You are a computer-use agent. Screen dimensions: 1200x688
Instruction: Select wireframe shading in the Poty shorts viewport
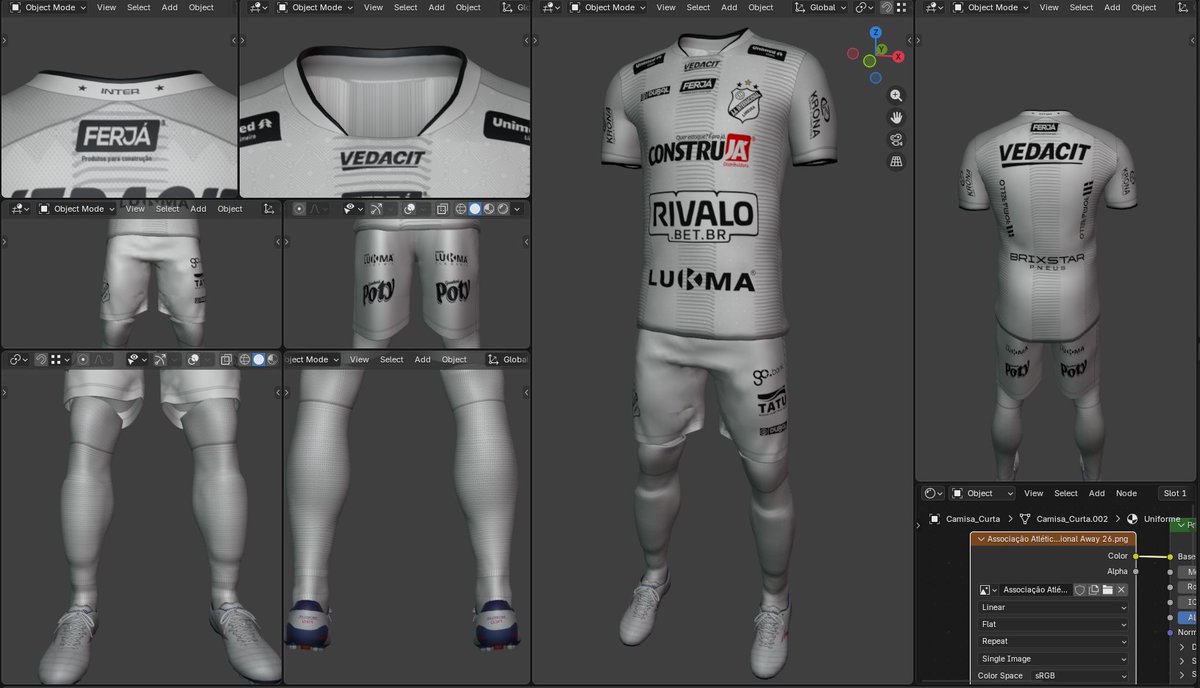pyautogui.click(x=461, y=209)
